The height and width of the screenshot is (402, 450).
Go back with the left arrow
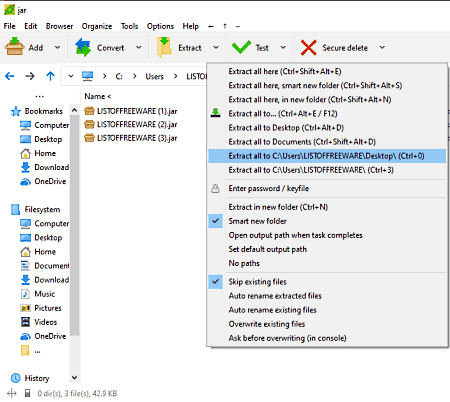click(x=10, y=76)
